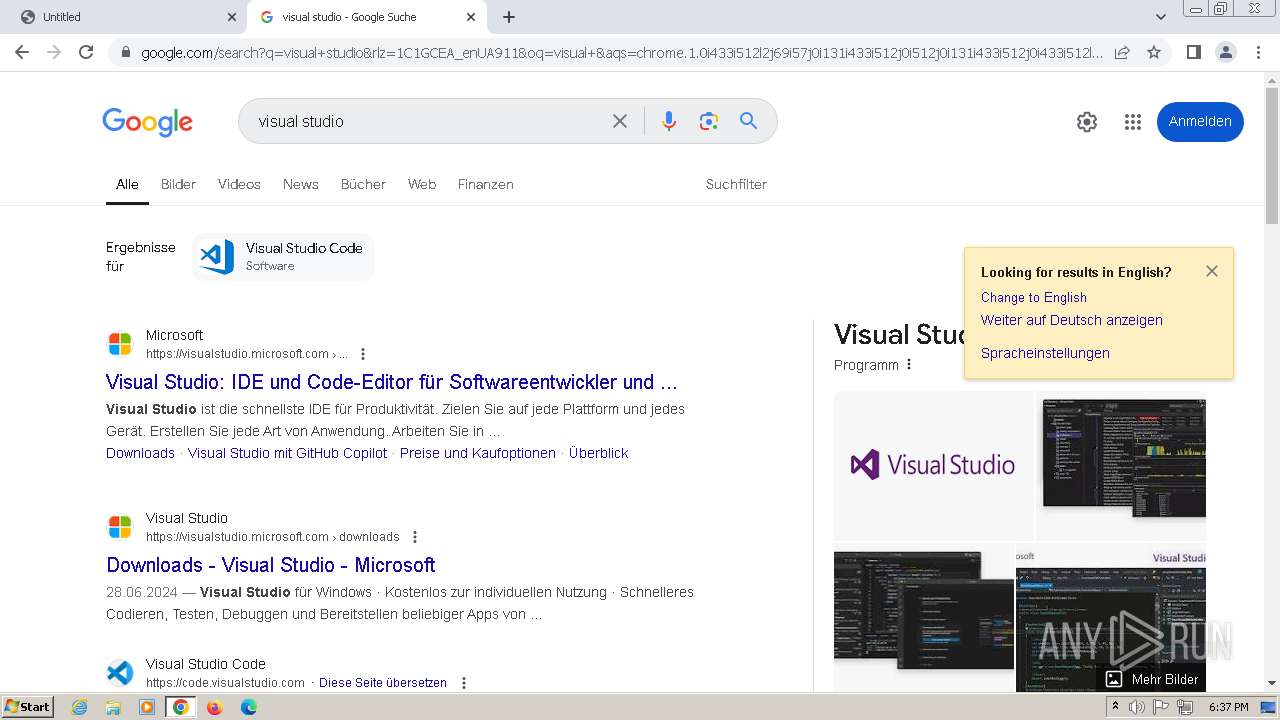Close the Untitled tab
Viewport: 1280px width, 720px height.
232,17
